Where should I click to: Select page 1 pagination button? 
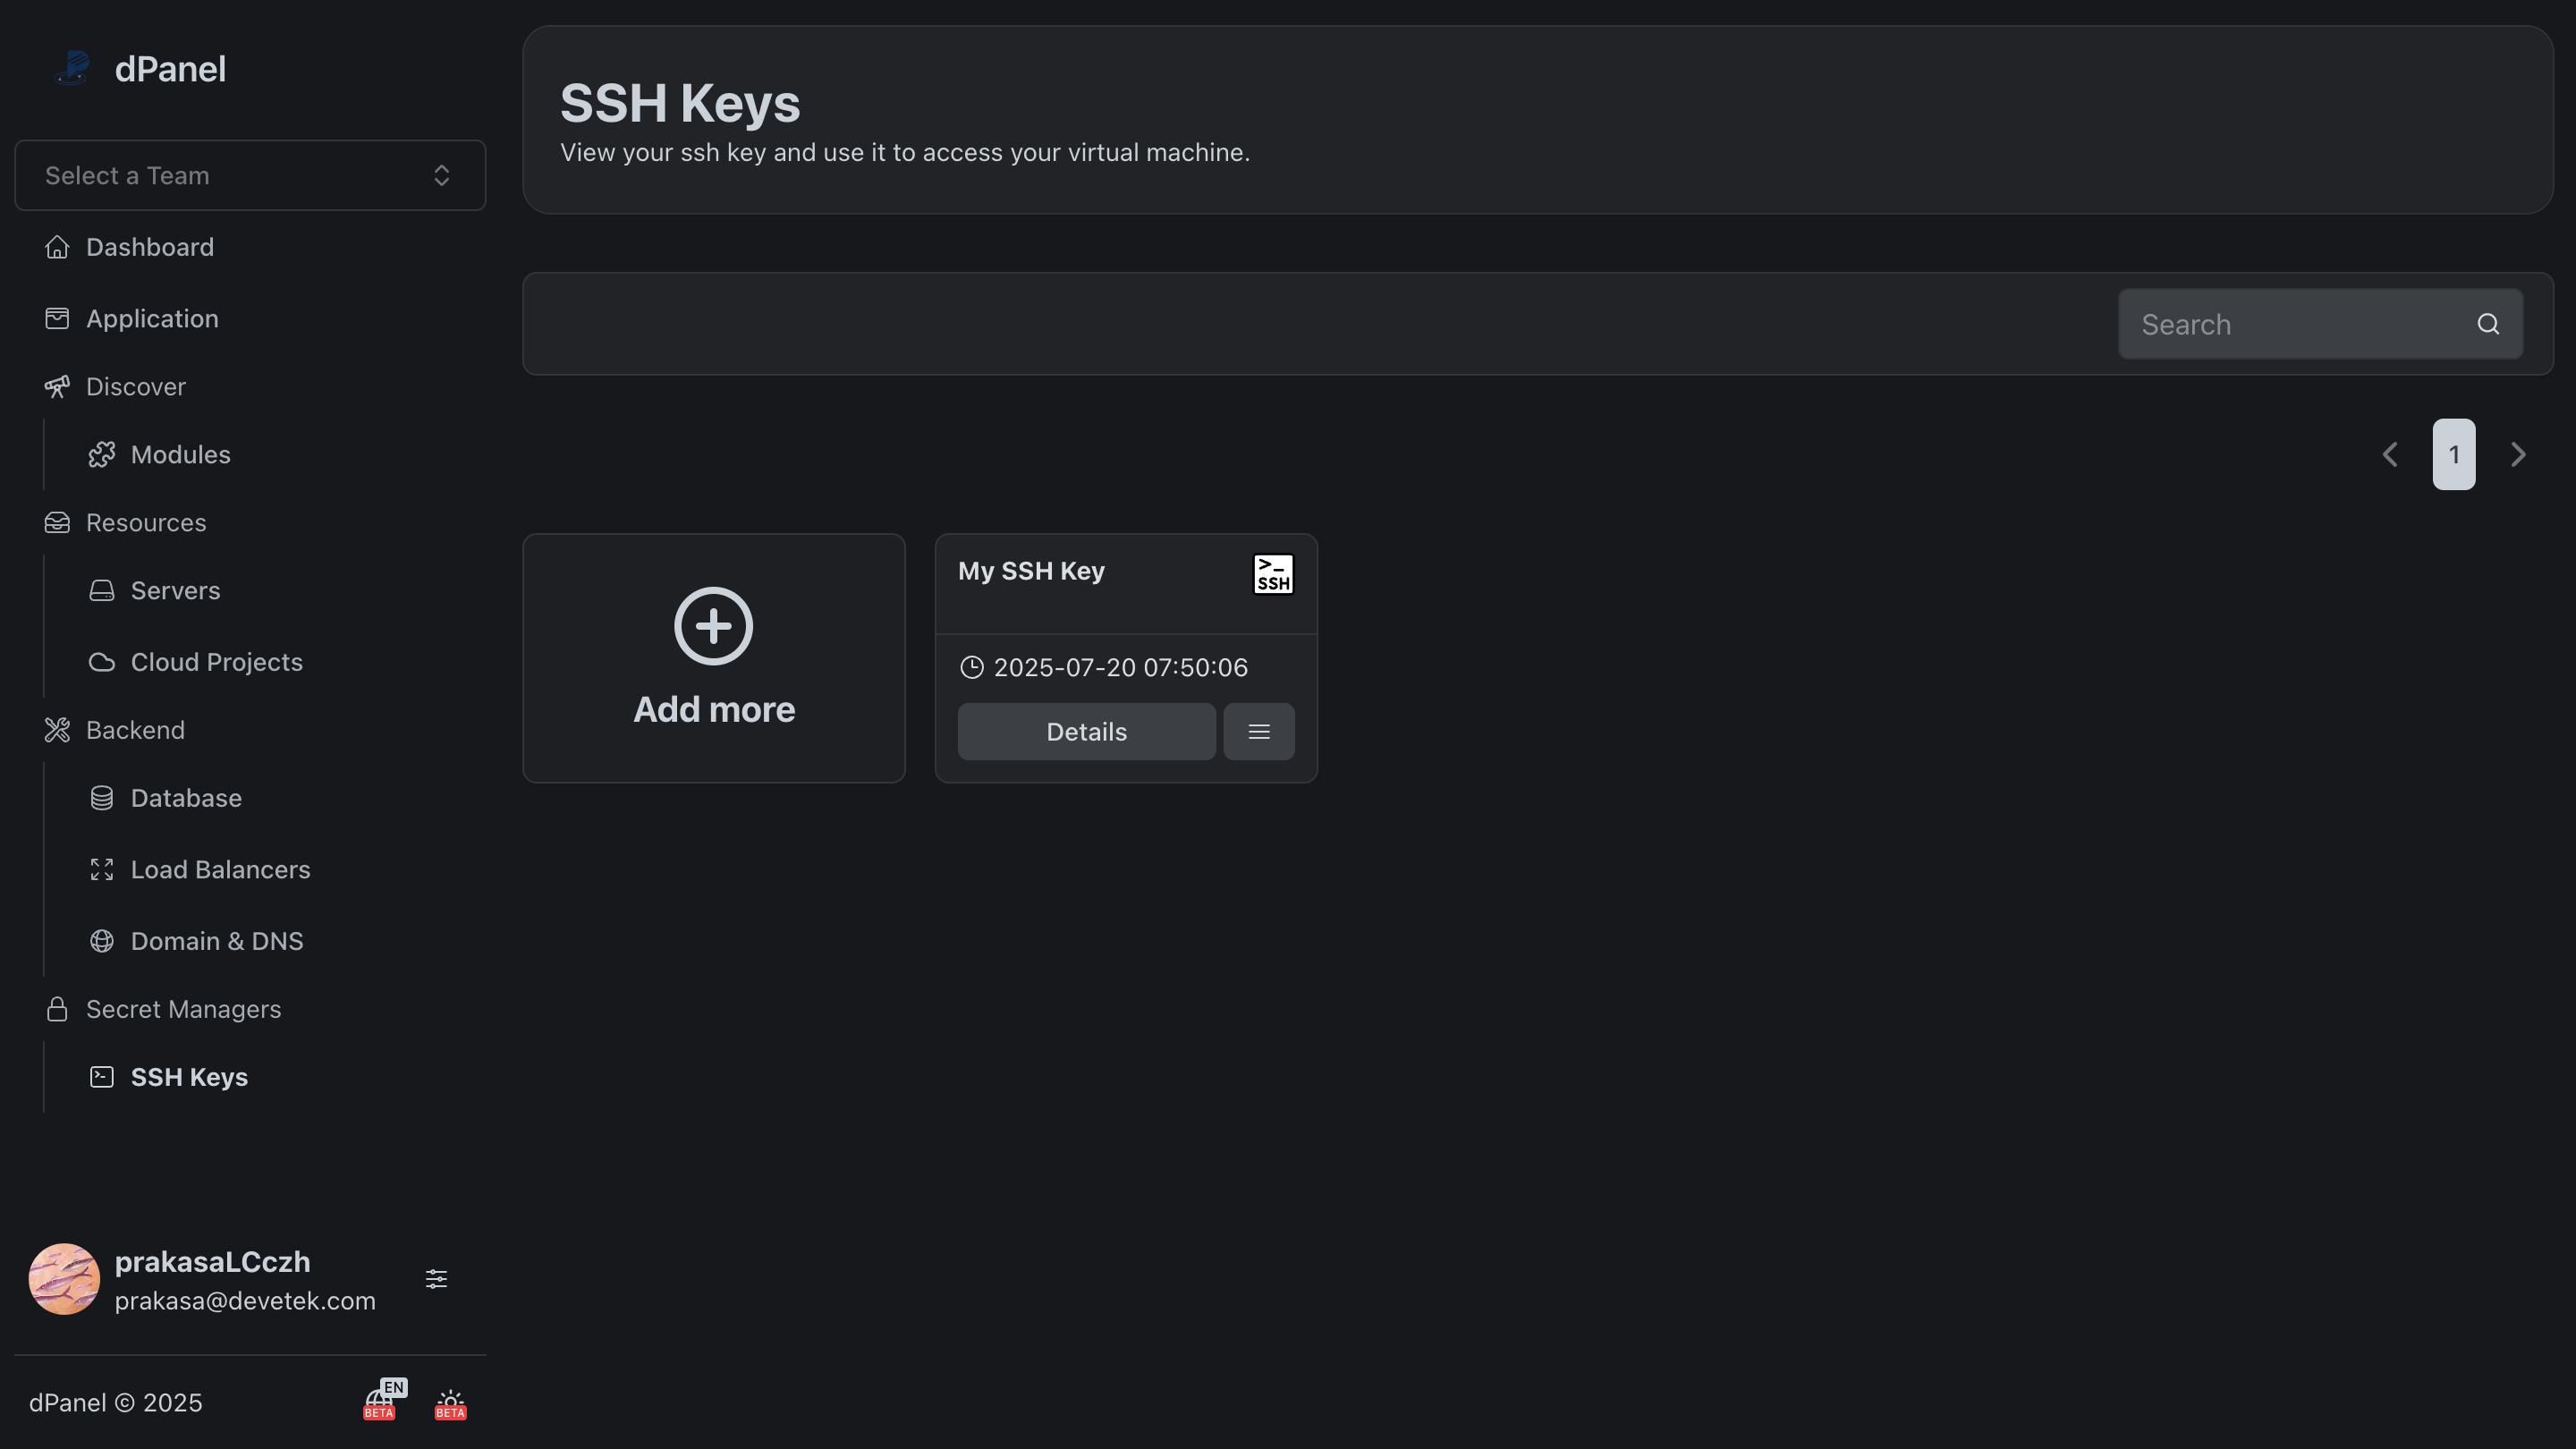2454,455
